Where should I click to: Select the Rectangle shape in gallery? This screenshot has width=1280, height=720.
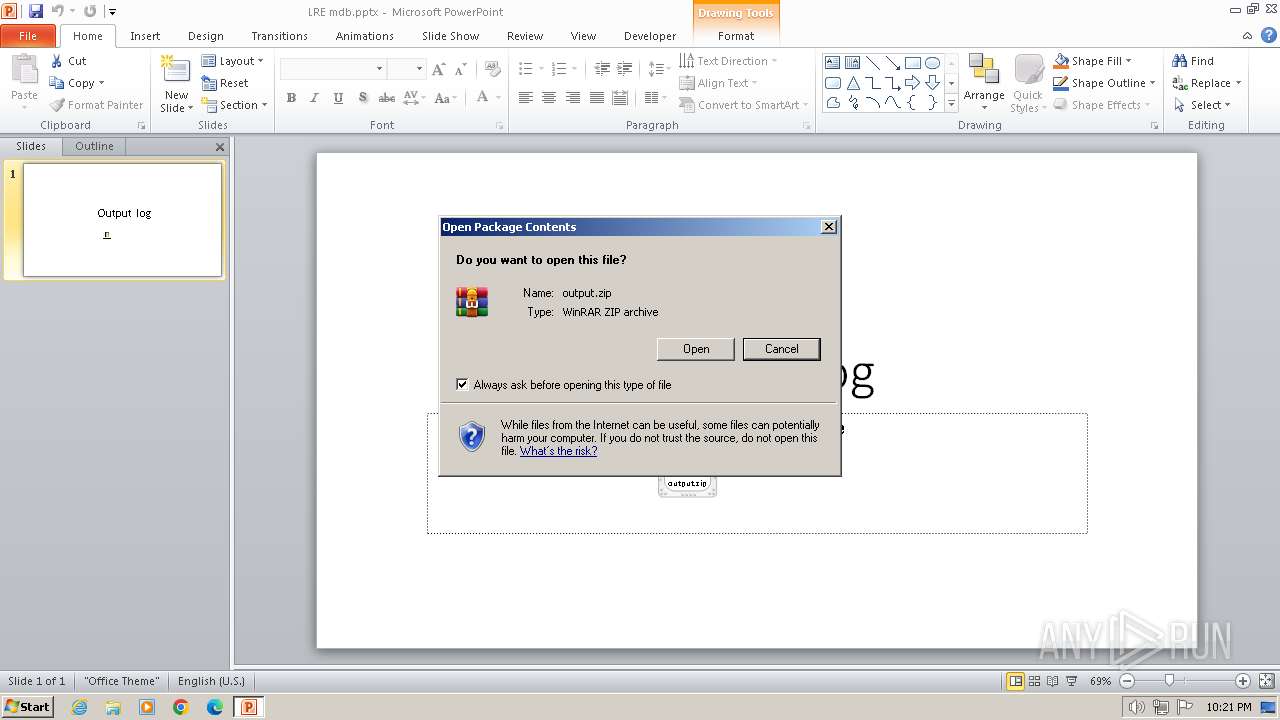pos(912,62)
